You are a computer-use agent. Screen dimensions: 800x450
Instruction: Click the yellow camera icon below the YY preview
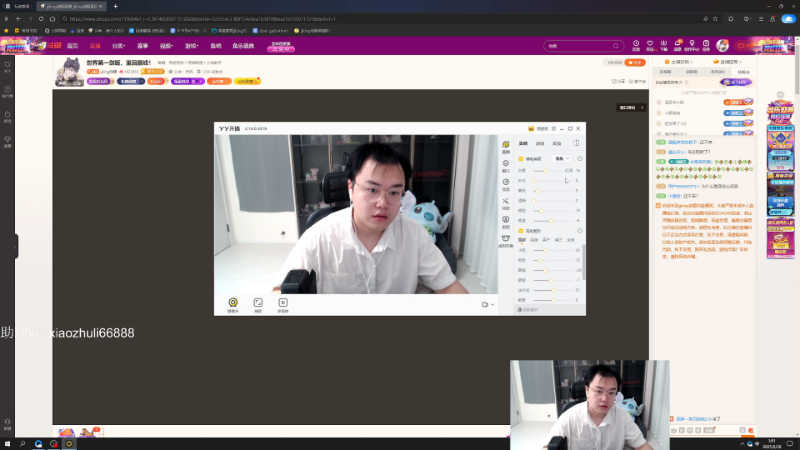pos(233,305)
